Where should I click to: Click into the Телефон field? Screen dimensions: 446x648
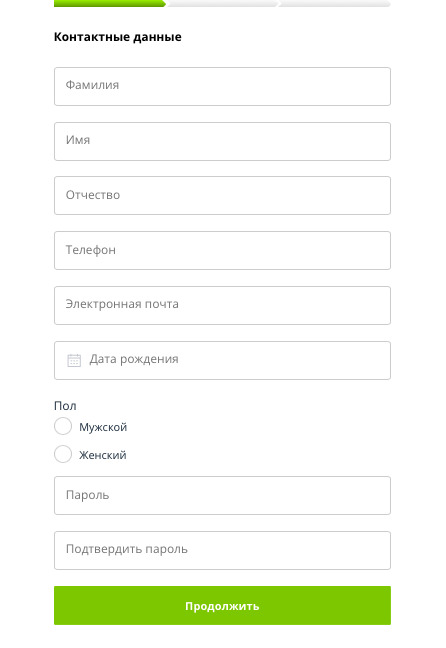pos(222,250)
